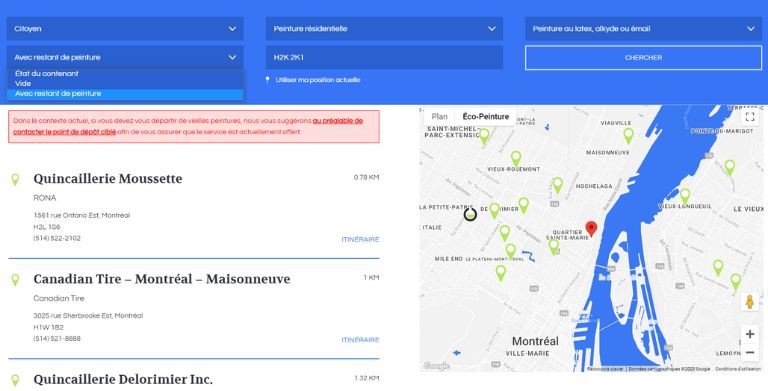
Task: Open Quincaillerie Moussette ITINÉRAIRE link
Action: click(360, 240)
